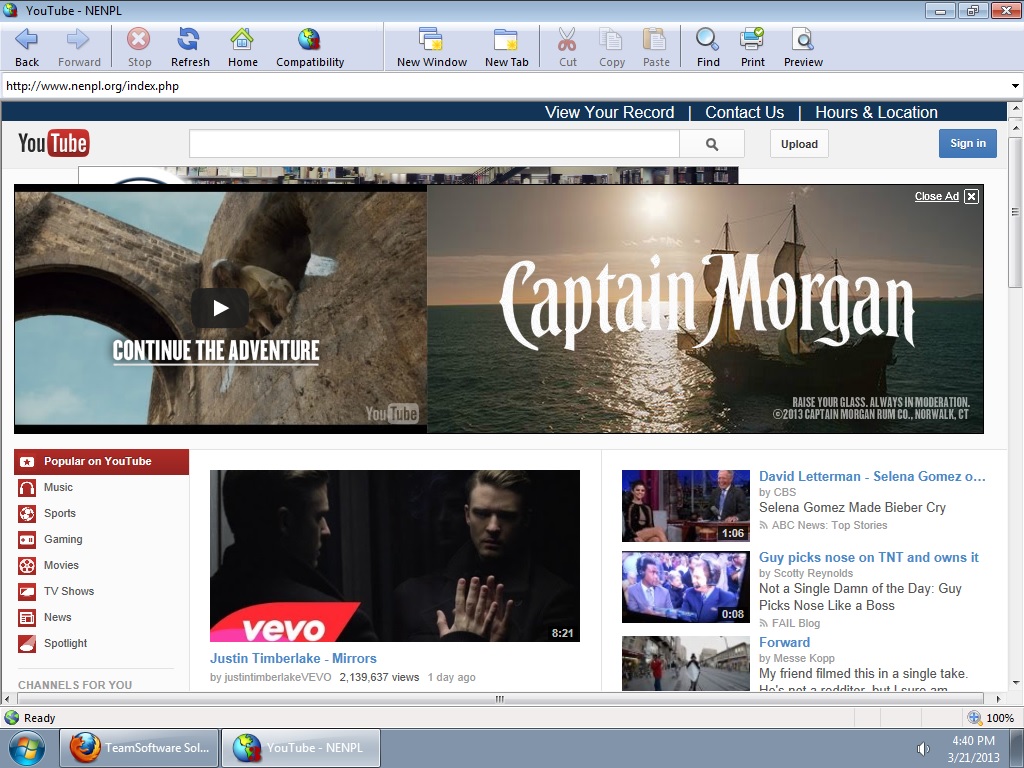Open News category in sidebar

[57, 617]
